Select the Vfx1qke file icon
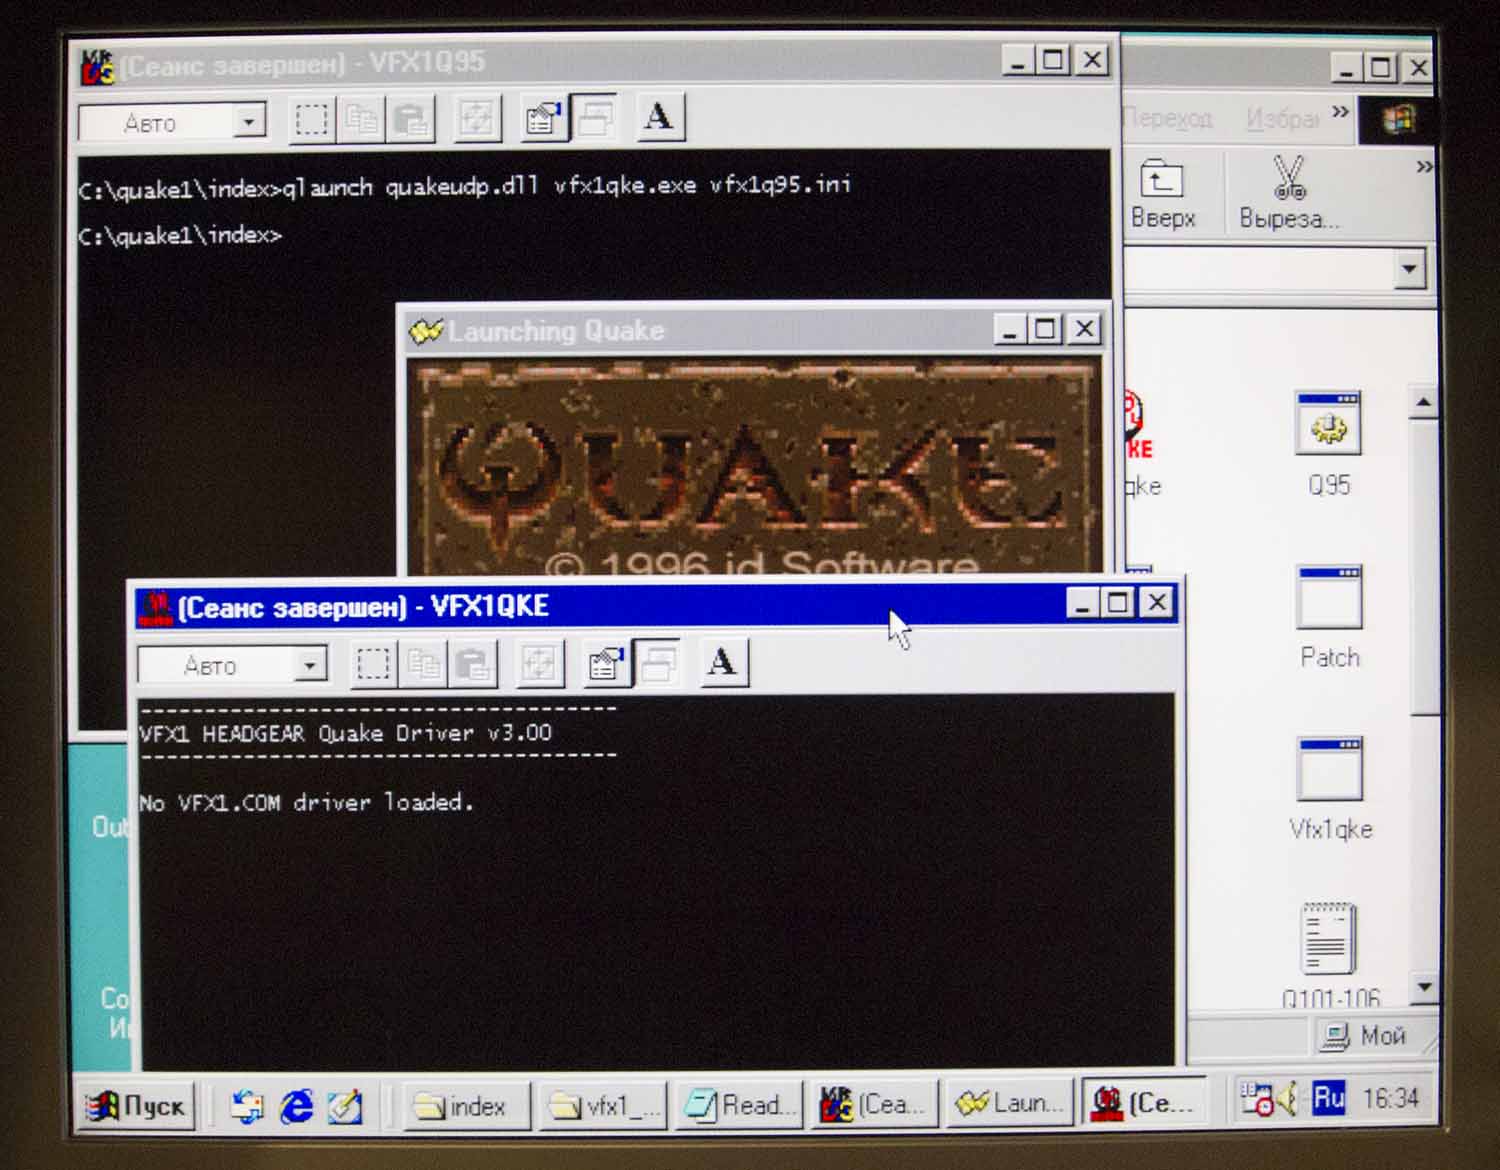Image resolution: width=1500 pixels, height=1170 pixels. coord(1330,789)
